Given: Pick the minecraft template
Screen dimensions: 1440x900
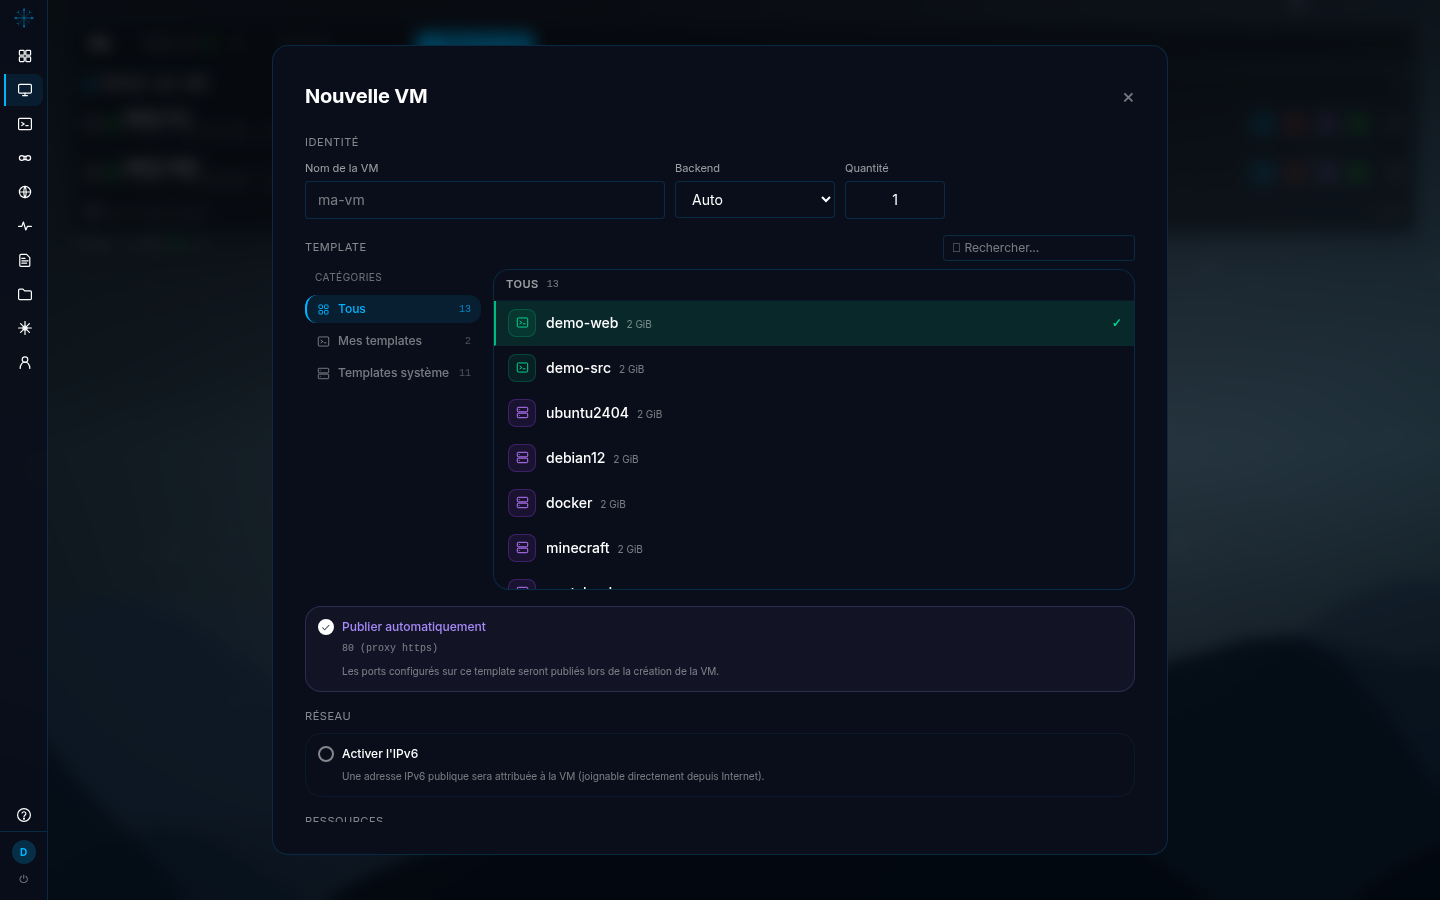Looking at the screenshot, I should coord(814,548).
